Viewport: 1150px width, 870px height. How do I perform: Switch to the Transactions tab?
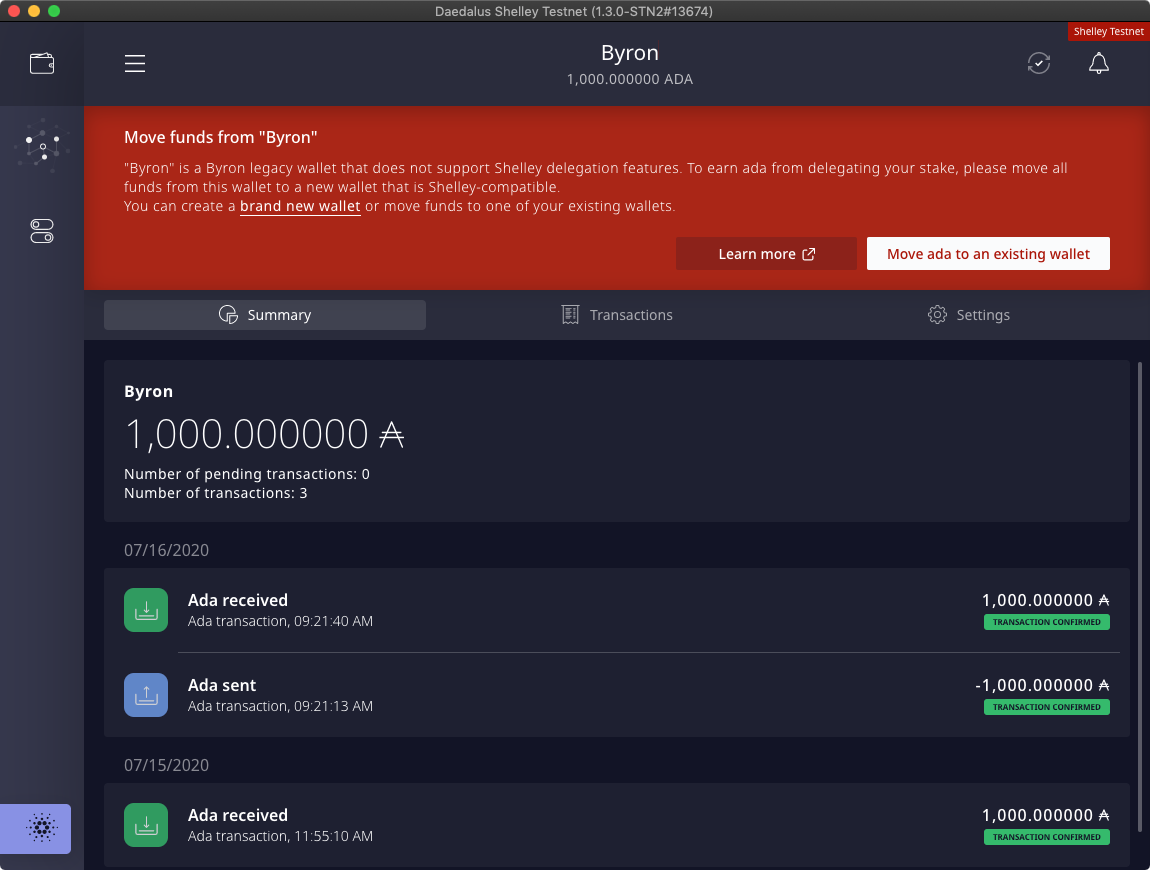[x=617, y=315]
